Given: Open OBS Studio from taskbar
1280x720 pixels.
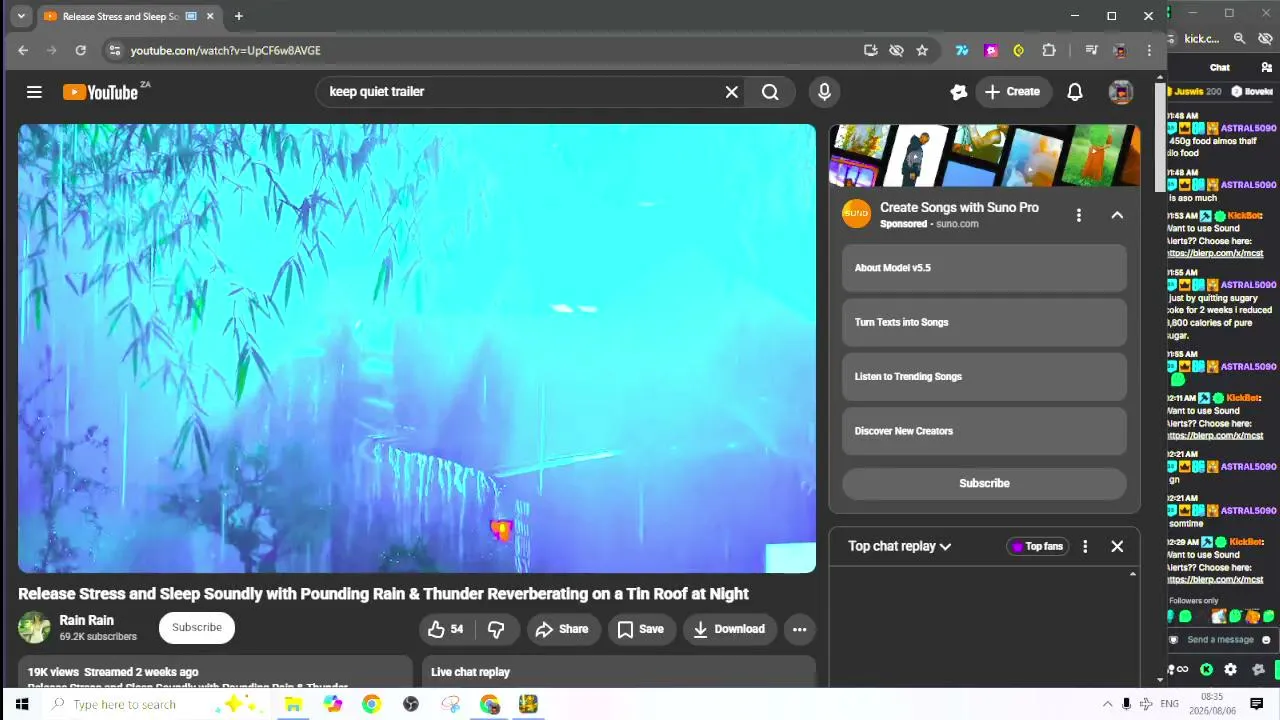Looking at the screenshot, I should tap(411, 704).
